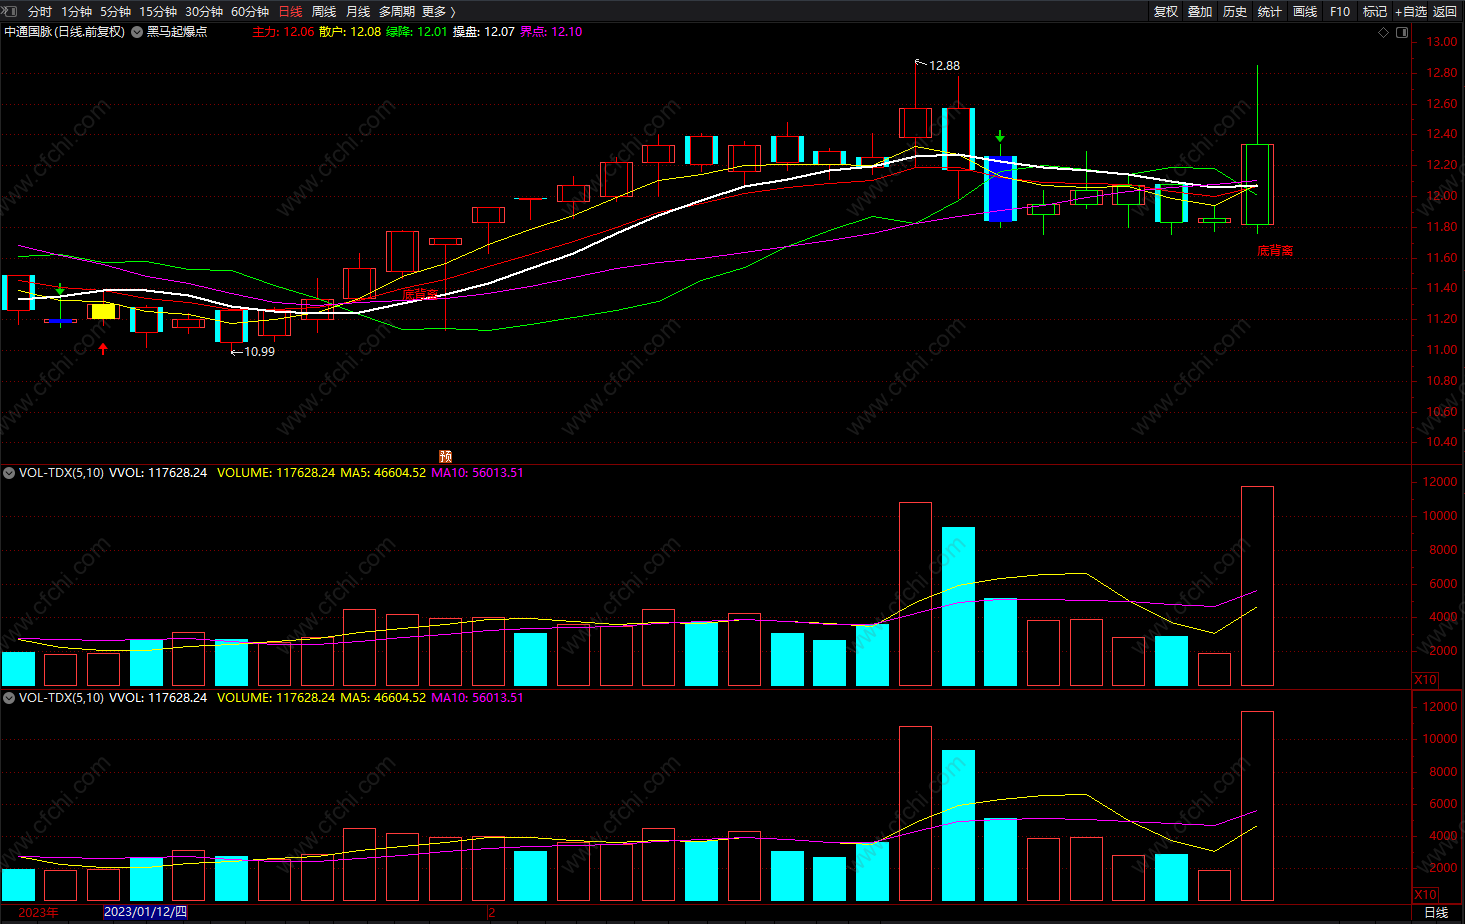
Task: Click the blue candlestick below the green arrow
Action: 1000,188
